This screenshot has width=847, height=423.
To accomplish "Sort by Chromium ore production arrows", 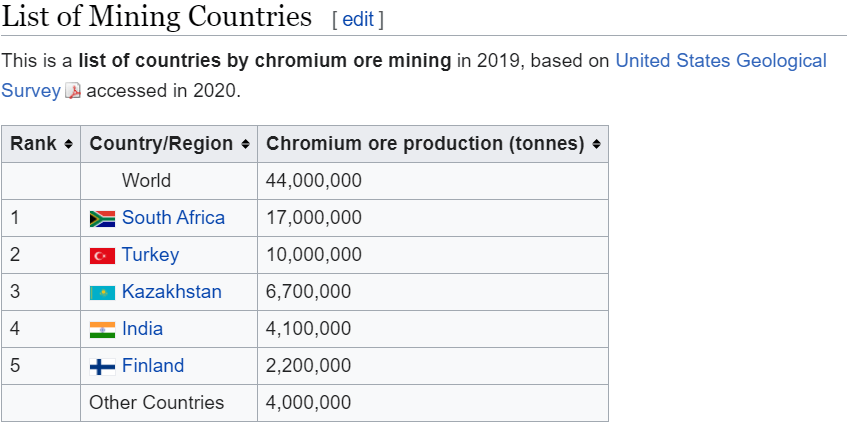I will (x=596, y=144).
